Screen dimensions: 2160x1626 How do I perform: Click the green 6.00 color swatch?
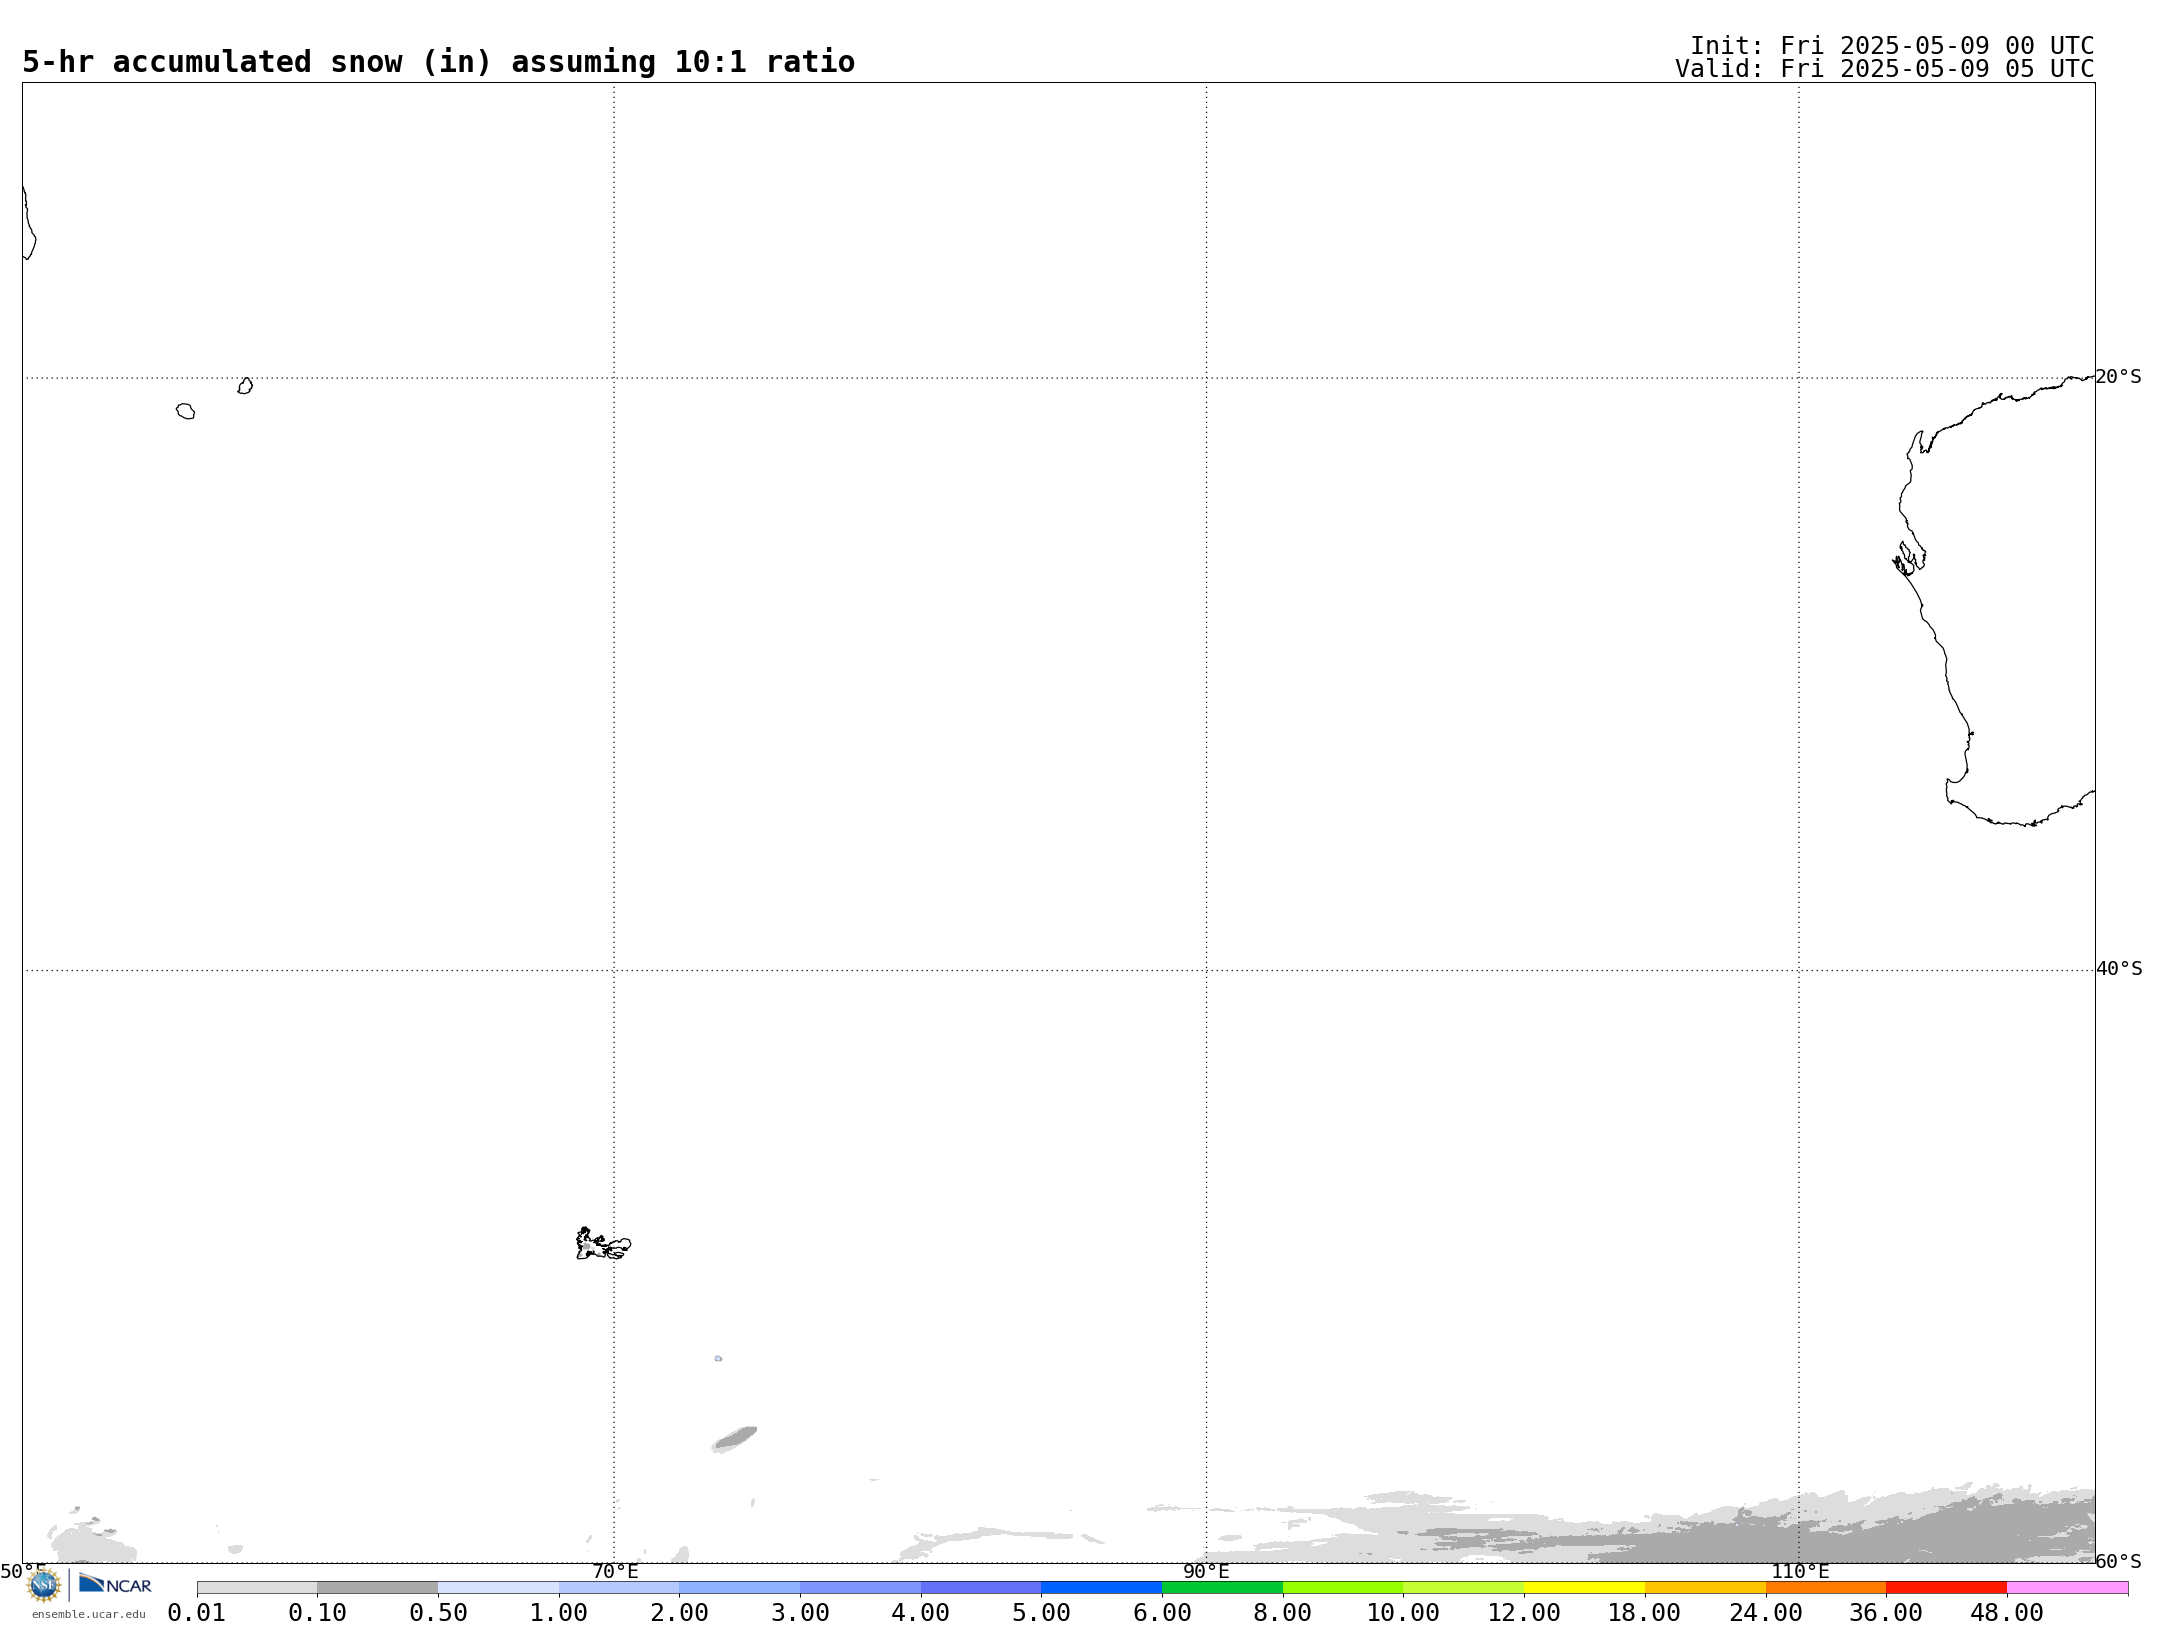coord(1222,1588)
